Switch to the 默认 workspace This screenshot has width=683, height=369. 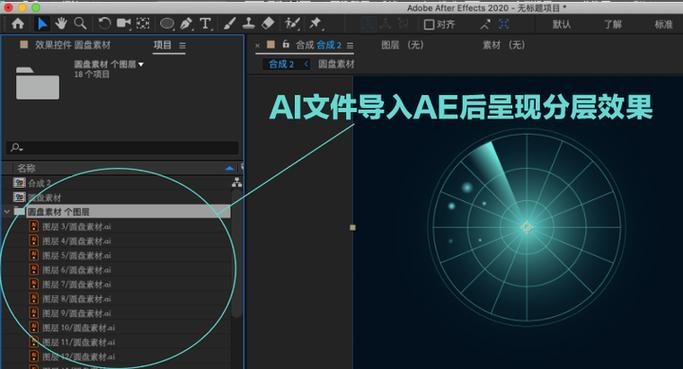(x=561, y=24)
